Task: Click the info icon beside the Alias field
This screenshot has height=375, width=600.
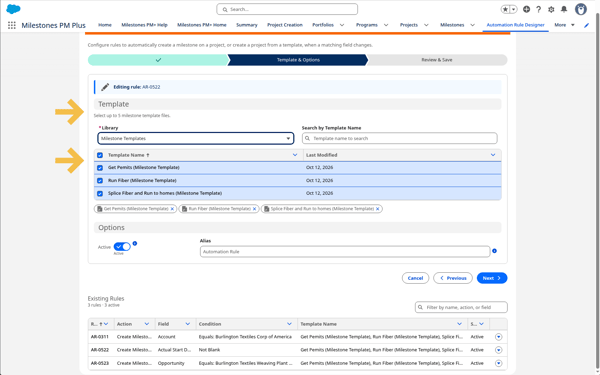Action: [x=494, y=251]
